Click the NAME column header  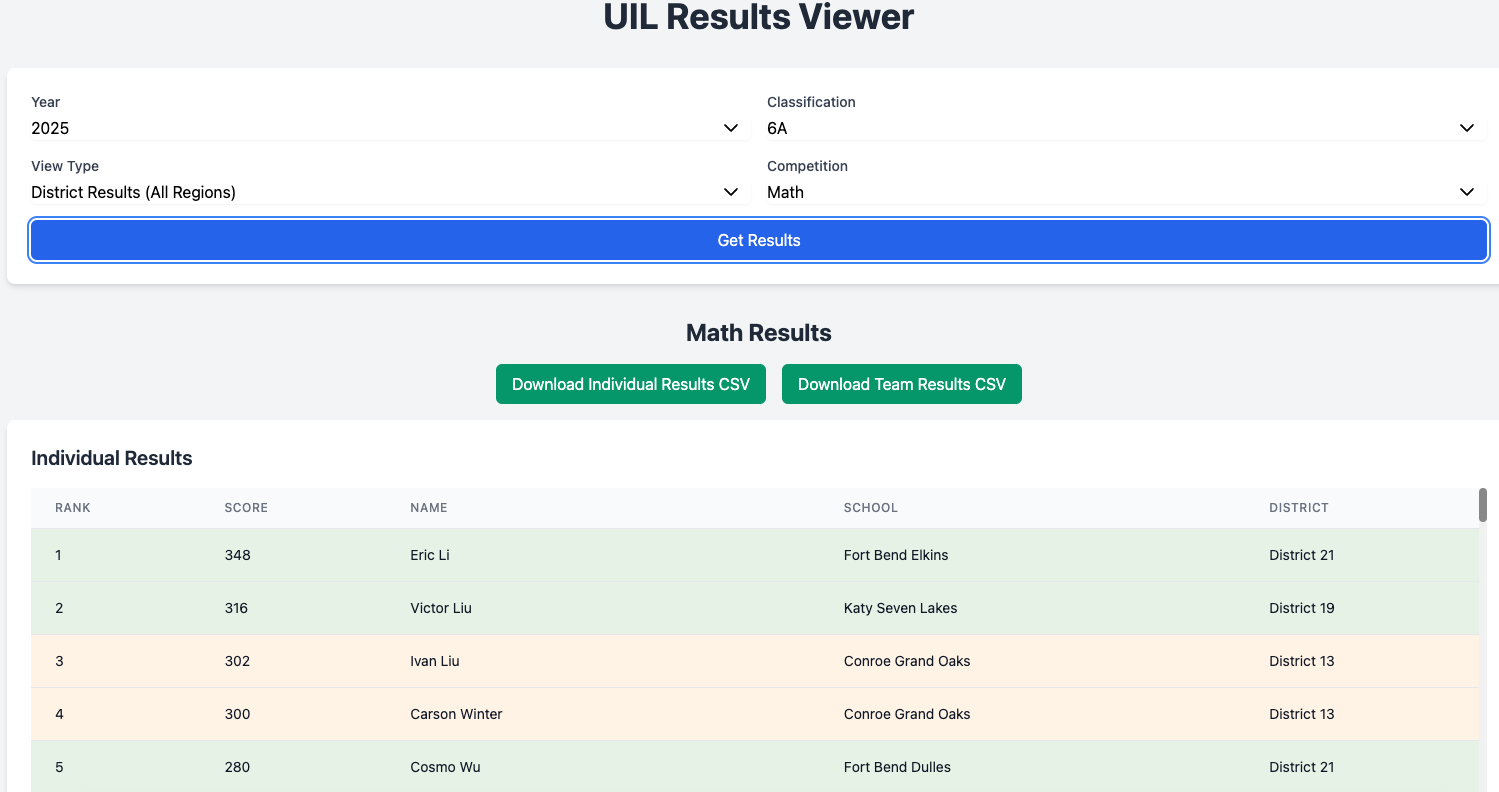pos(429,508)
